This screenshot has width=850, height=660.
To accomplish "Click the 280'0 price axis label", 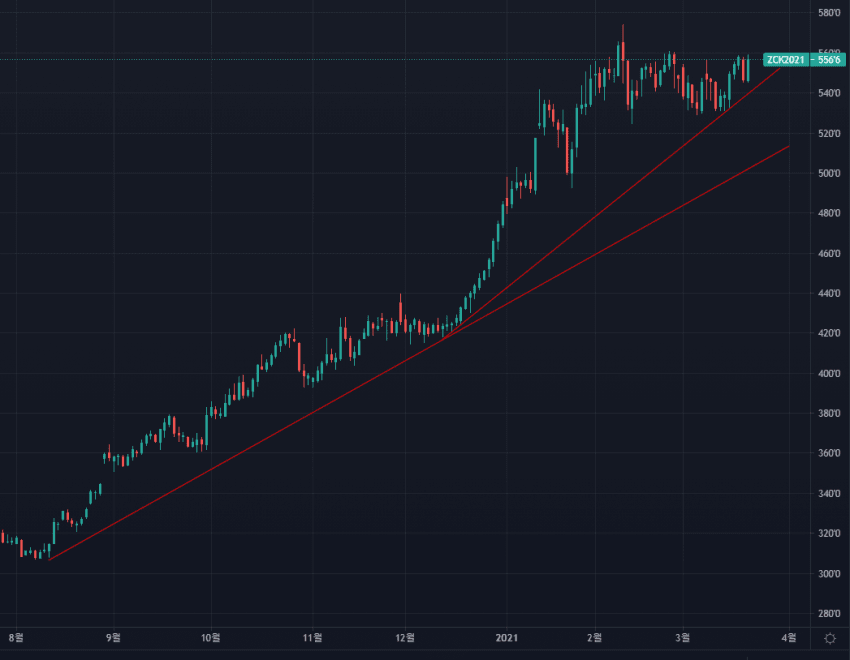I will click(x=829, y=614).
